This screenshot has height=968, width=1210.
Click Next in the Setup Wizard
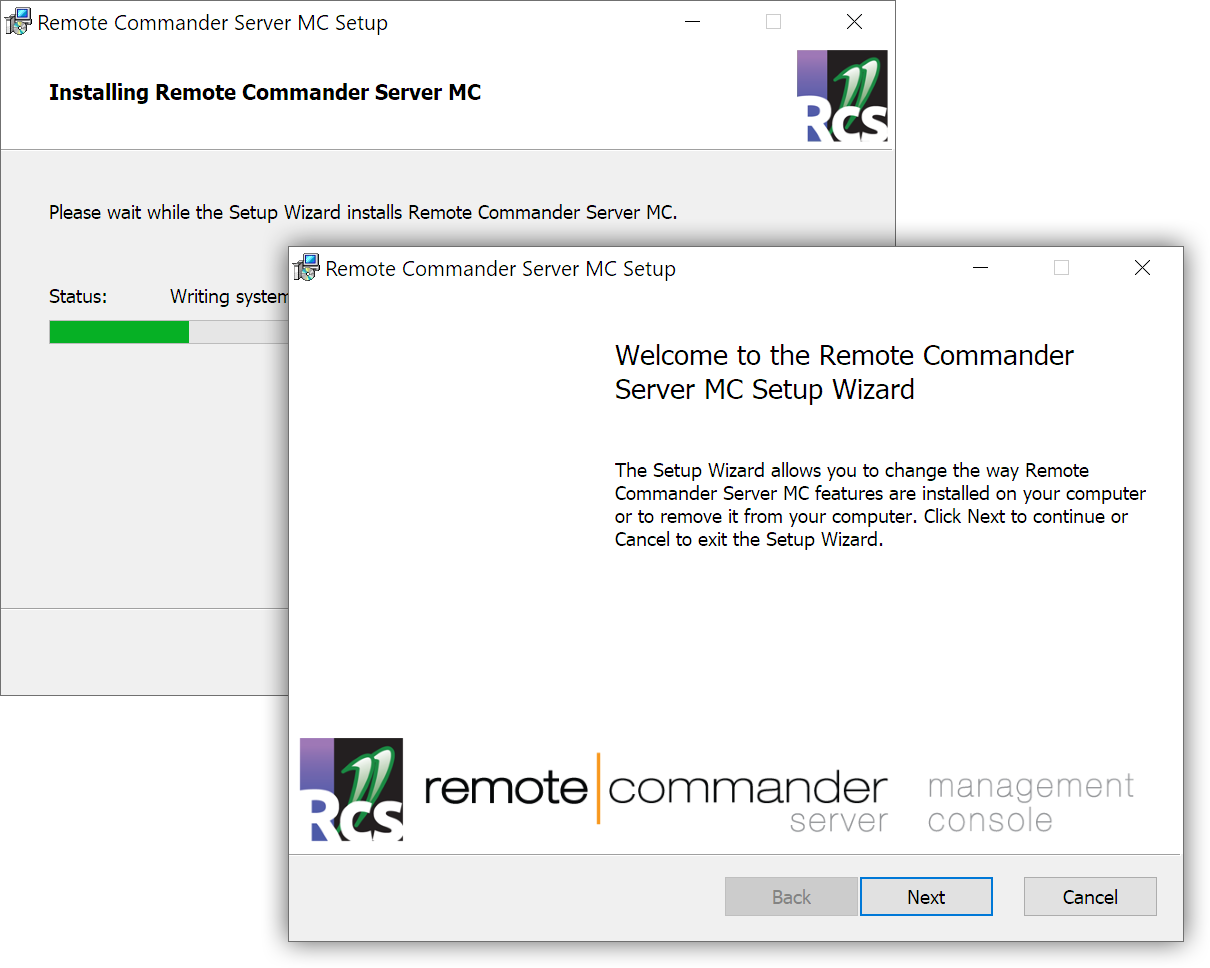[x=926, y=897]
